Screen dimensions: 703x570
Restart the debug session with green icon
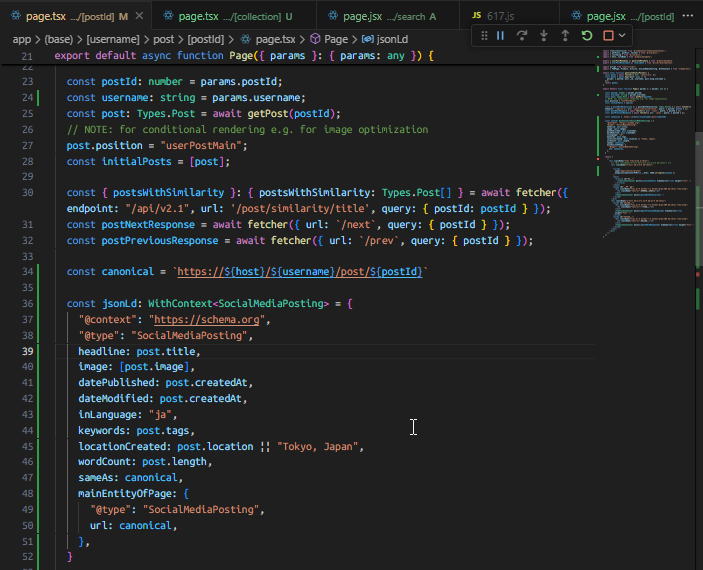pos(587,35)
